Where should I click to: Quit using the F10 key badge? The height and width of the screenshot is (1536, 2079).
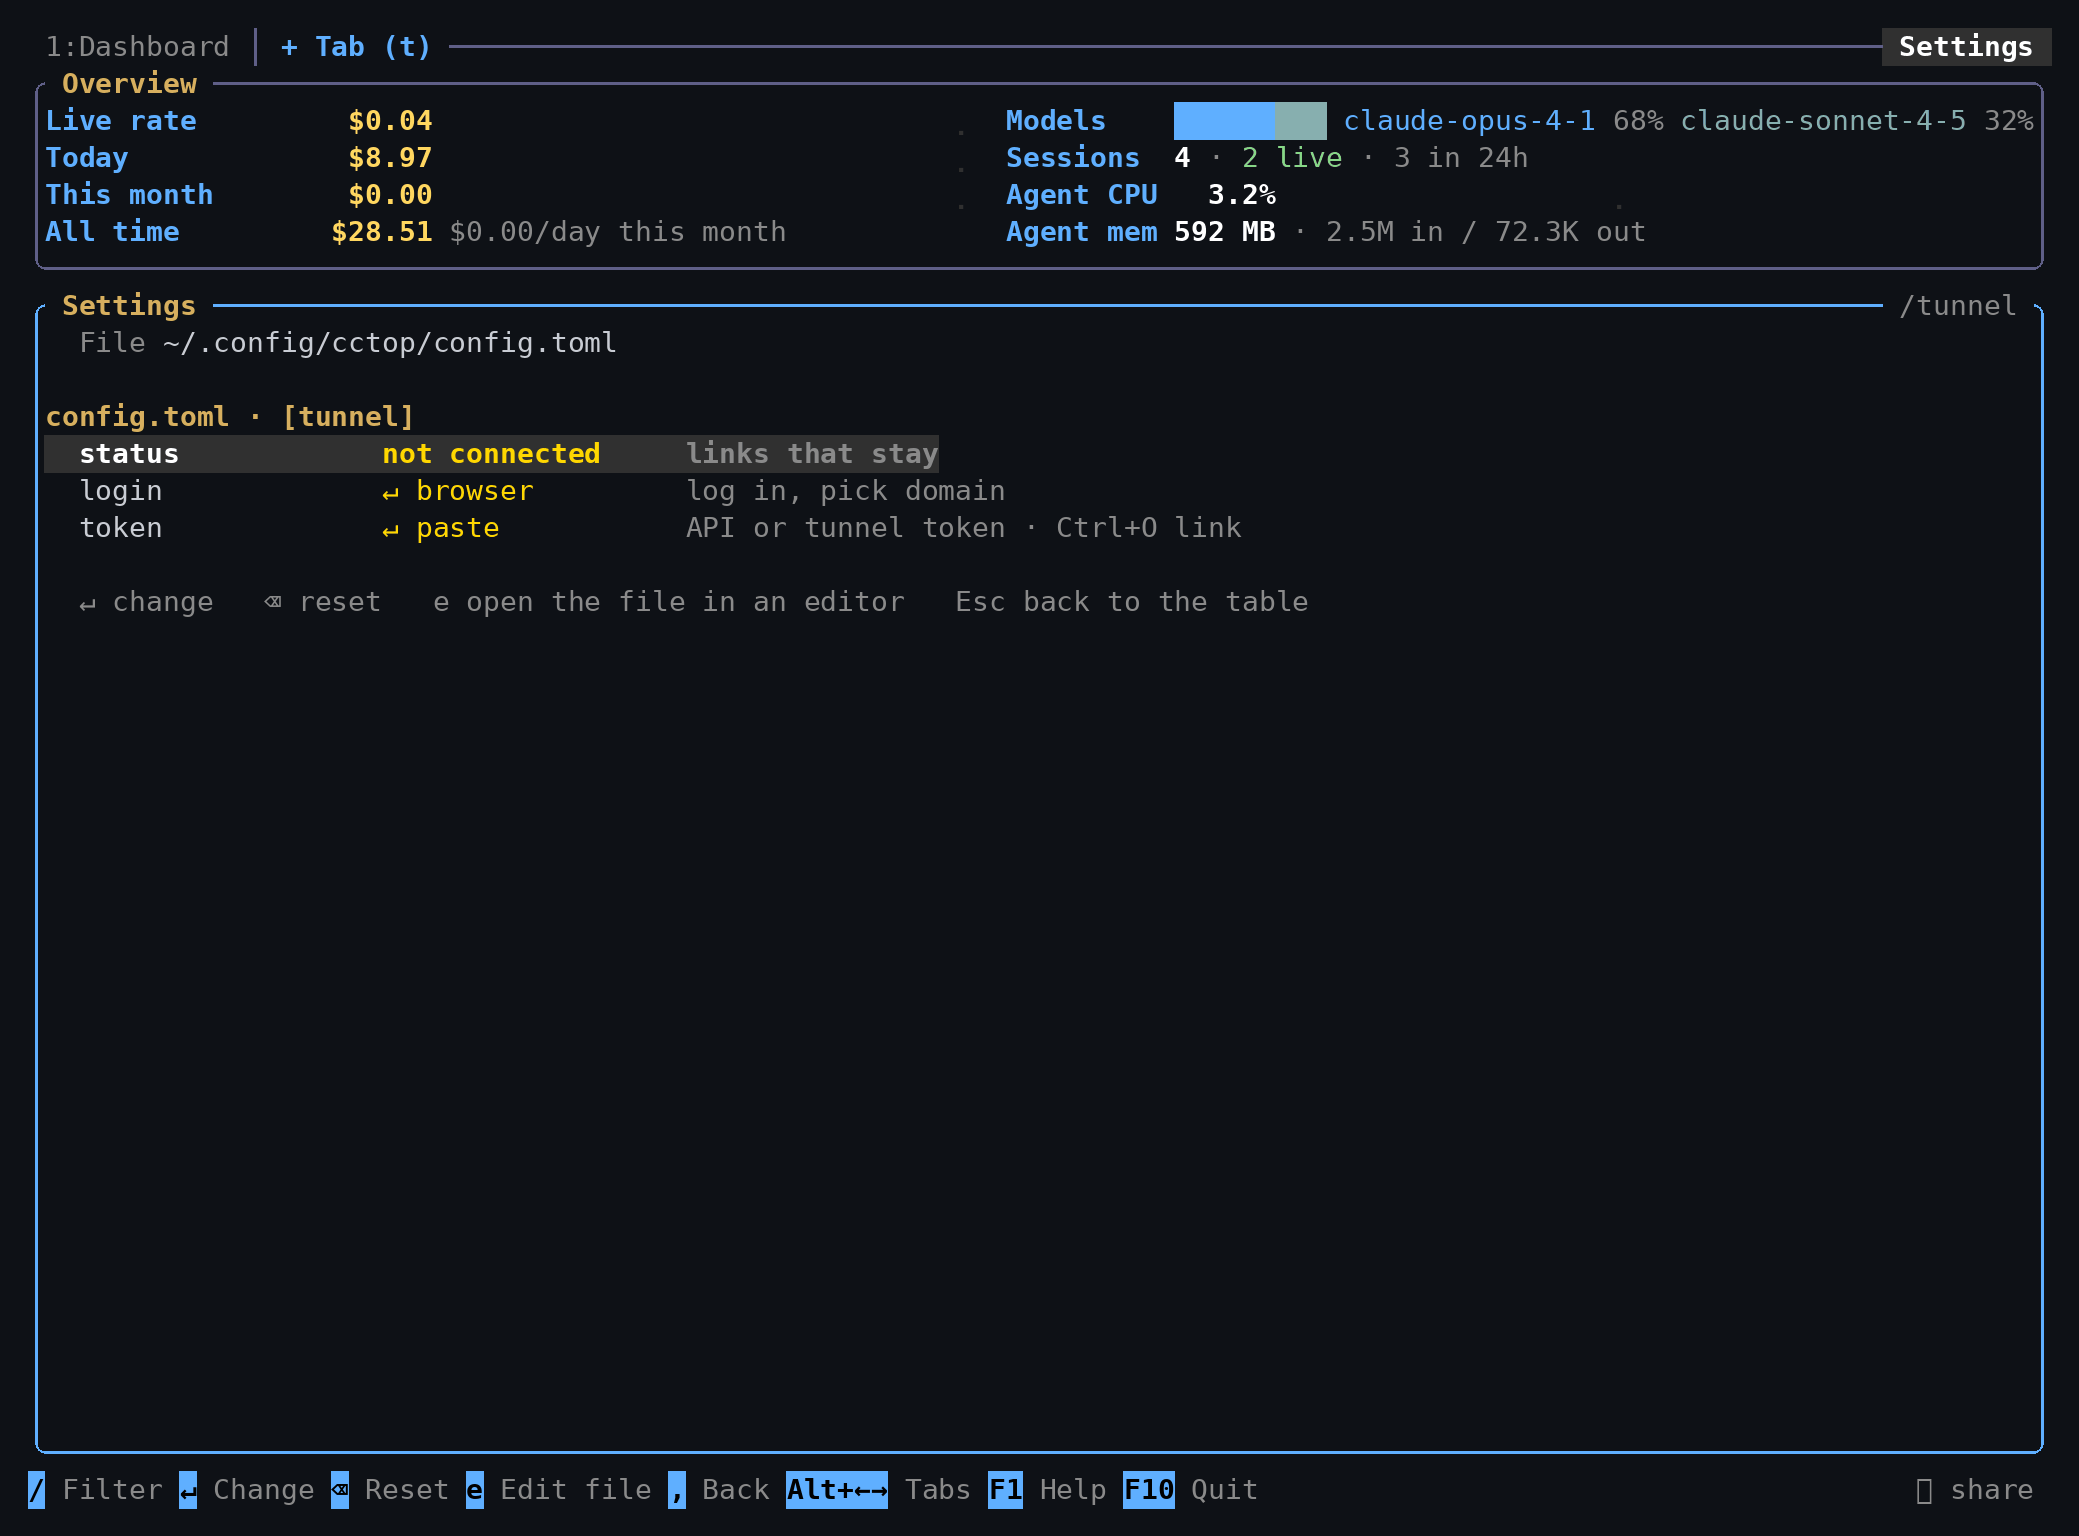tap(1149, 1490)
